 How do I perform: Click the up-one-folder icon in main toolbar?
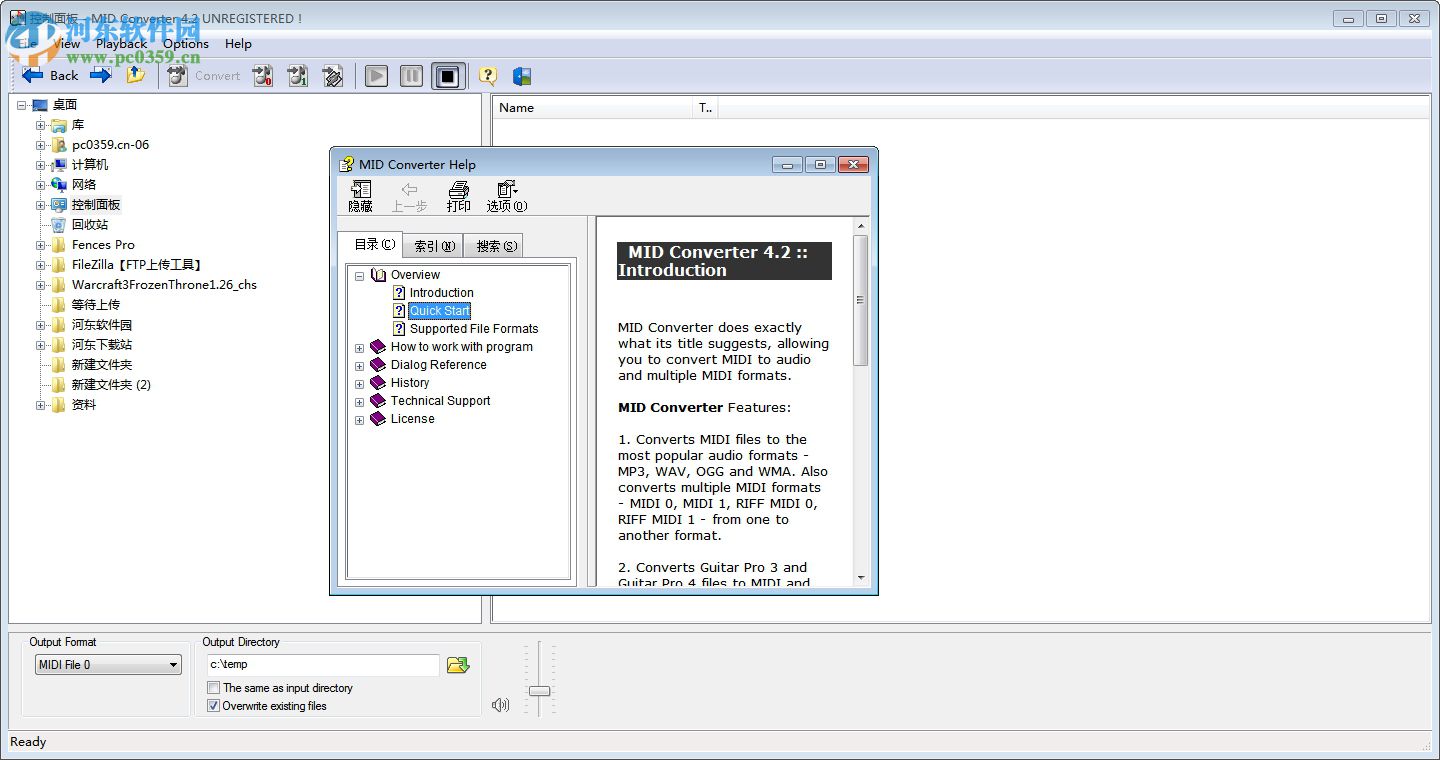pos(136,75)
